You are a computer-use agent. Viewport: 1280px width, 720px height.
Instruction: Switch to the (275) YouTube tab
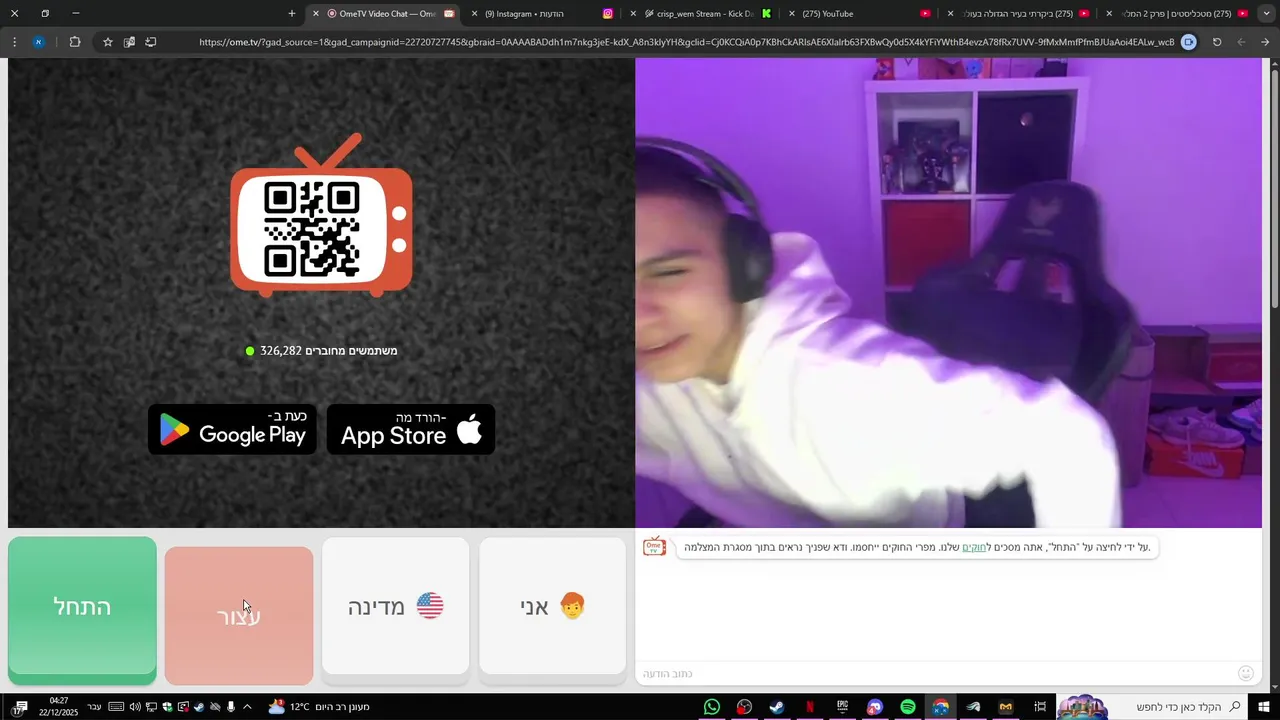point(860,14)
